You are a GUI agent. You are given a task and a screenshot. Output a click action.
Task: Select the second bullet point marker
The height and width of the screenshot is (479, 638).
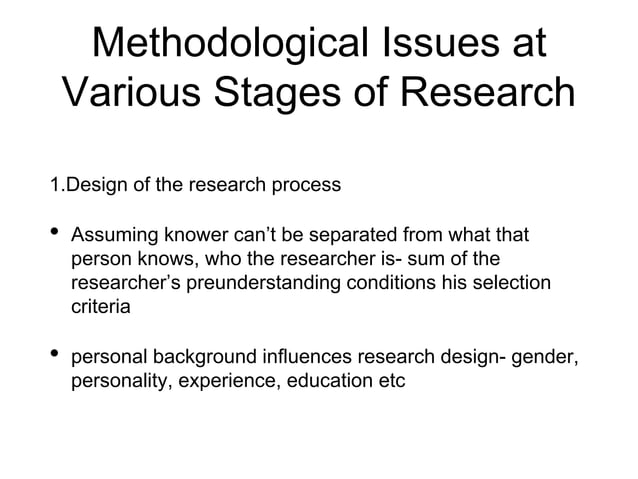click(x=55, y=353)
